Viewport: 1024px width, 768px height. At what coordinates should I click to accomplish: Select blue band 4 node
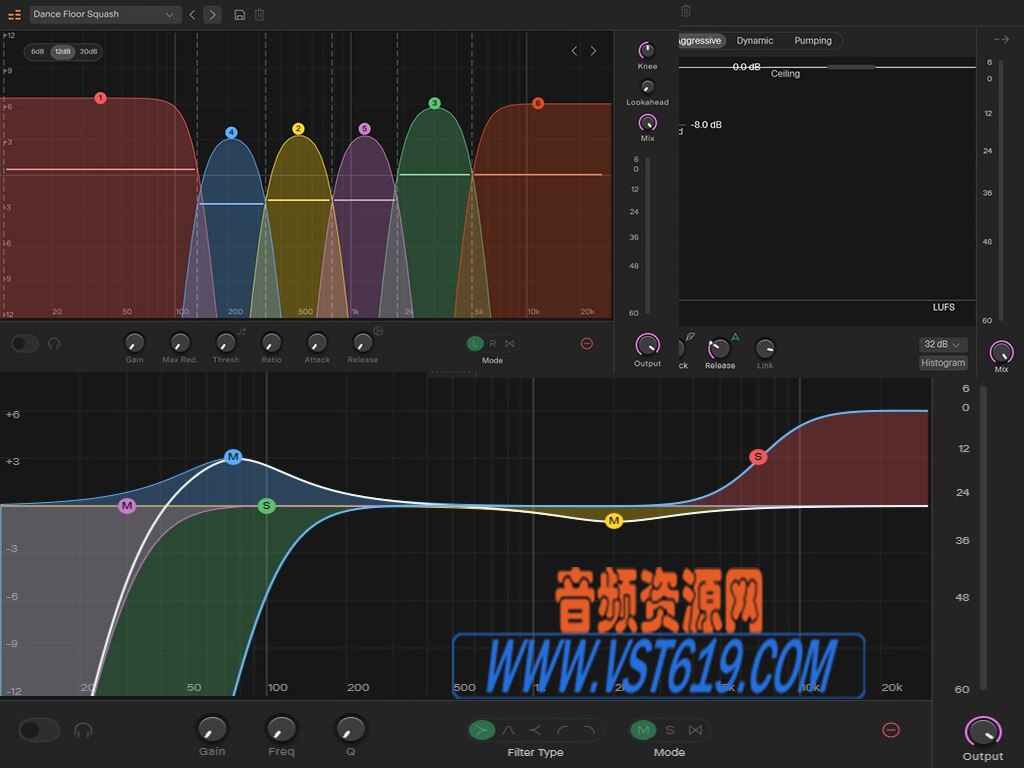[x=231, y=133]
